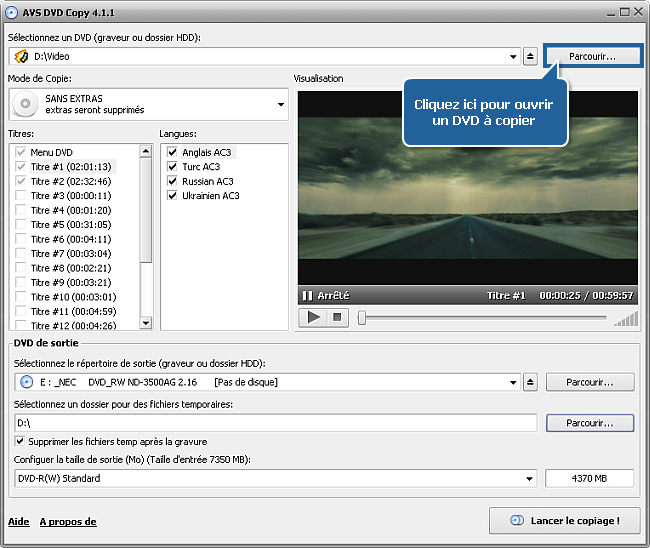Click the playback seek slider handle
This screenshot has width=650, height=548.
[x=362, y=318]
